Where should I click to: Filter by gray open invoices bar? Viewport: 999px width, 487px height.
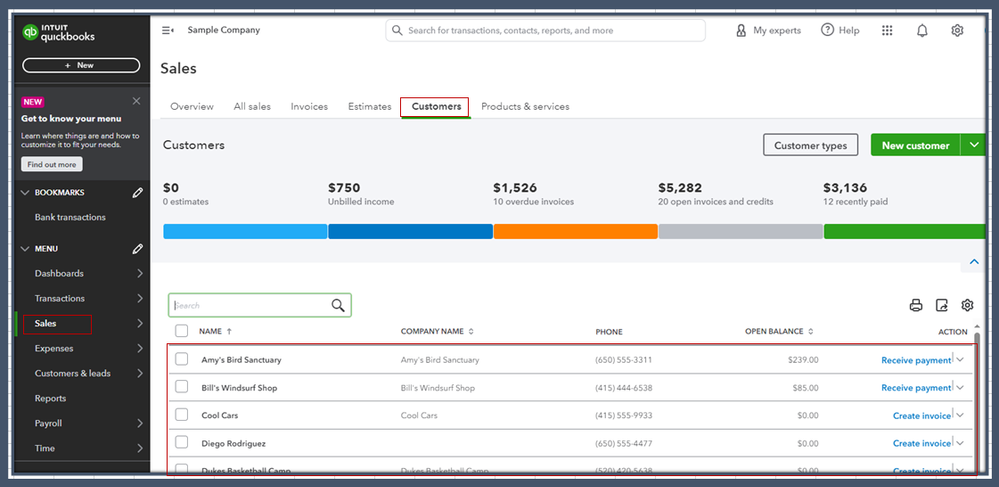(x=740, y=231)
